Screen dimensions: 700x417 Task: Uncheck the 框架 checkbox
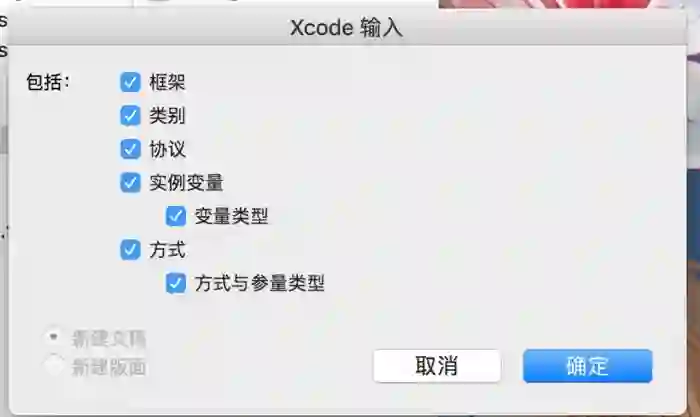pos(130,82)
